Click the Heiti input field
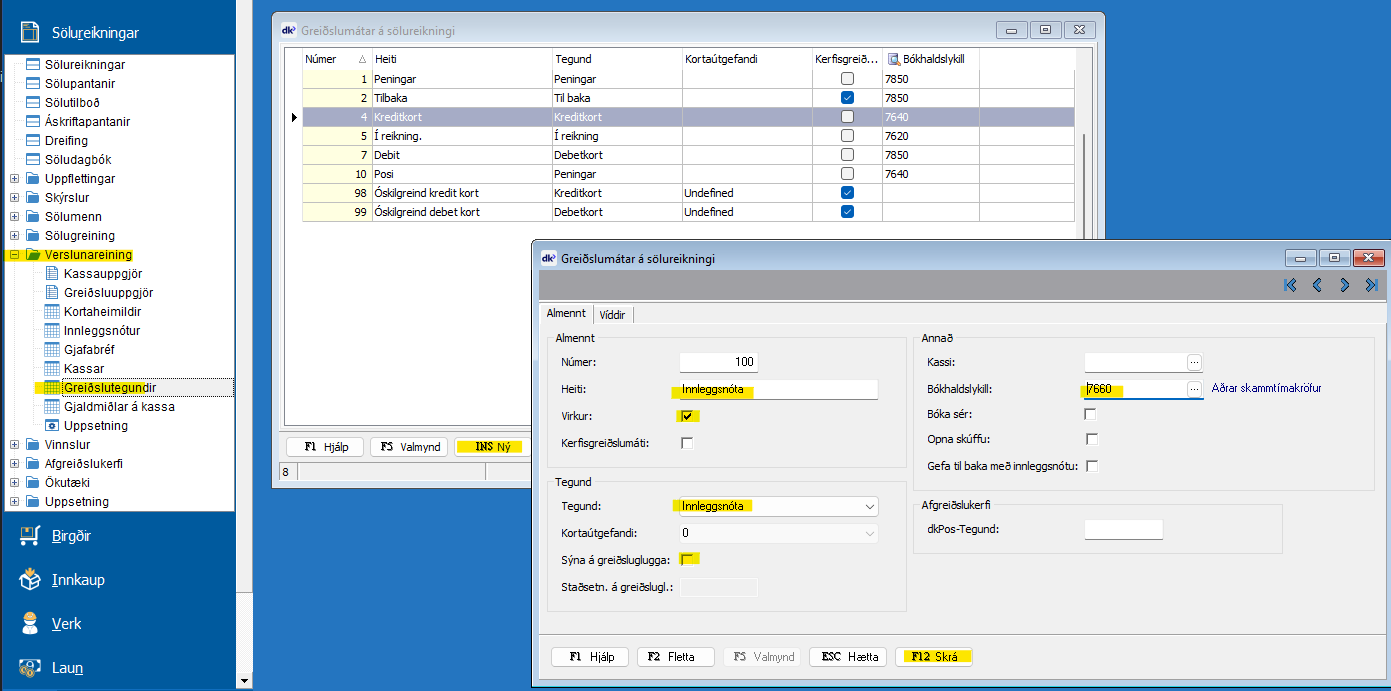Viewport: 1391px width, 691px height. (x=777, y=390)
